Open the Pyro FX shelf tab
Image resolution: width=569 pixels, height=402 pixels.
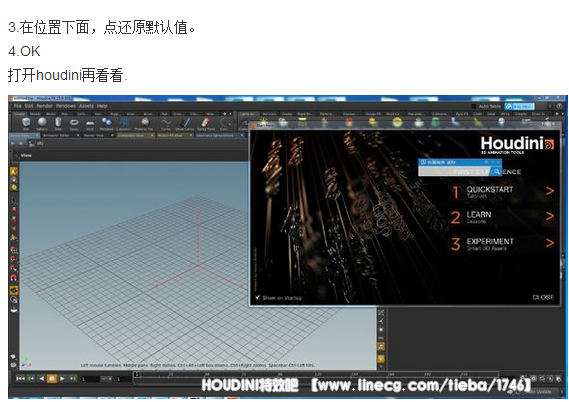[x=462, y=114]
